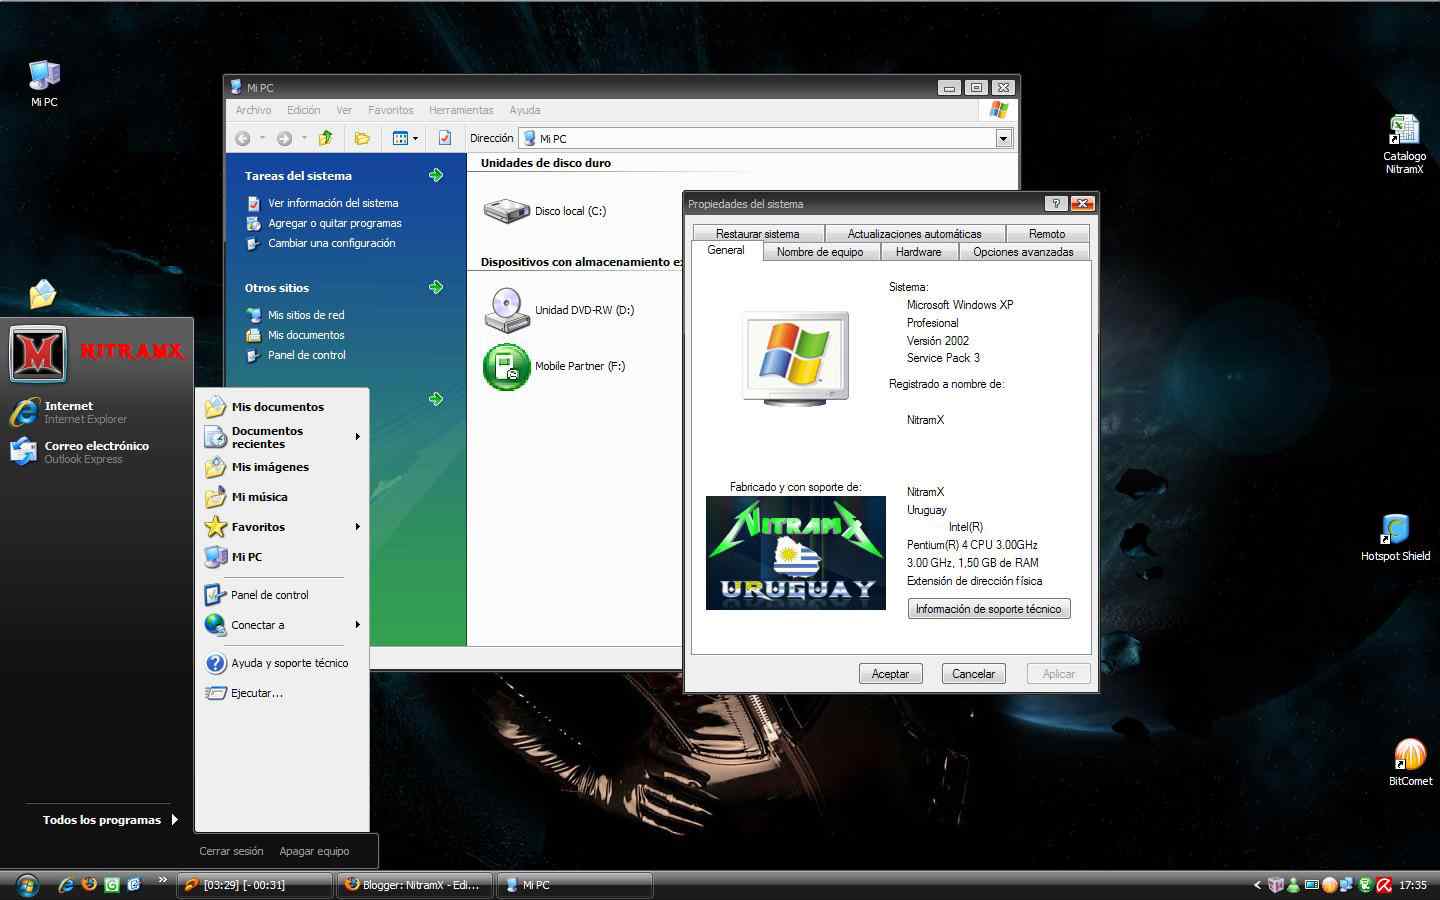Click the 17:35 taskbar clock

click(1413, 885)
